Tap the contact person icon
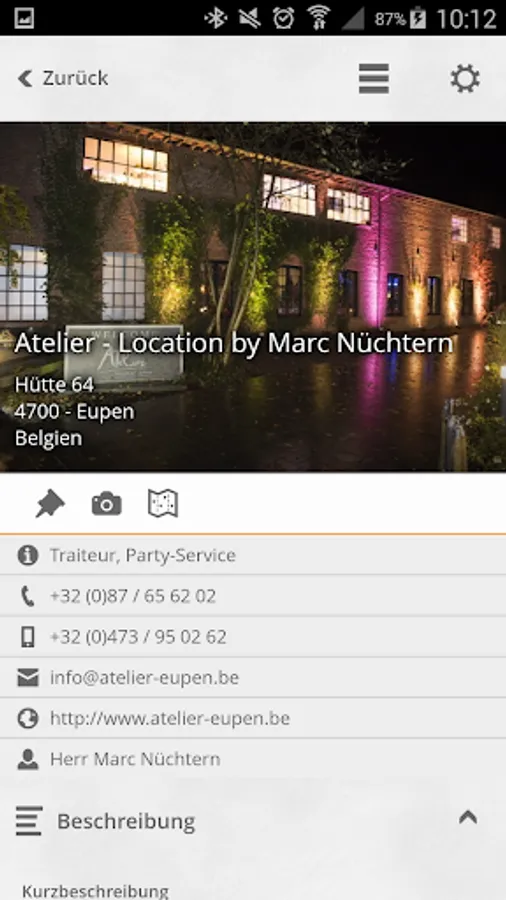 point(28,759)
